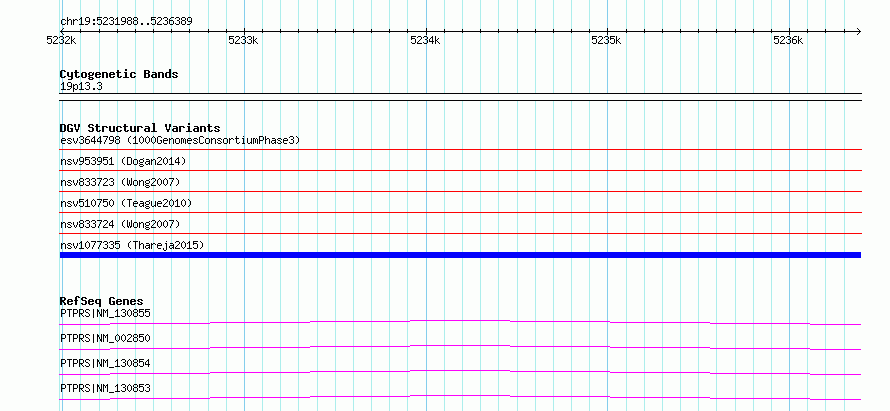The image size is (890, 411).
Task: Select the Cytogenetic Bands track heading
Action: (119, 74)
